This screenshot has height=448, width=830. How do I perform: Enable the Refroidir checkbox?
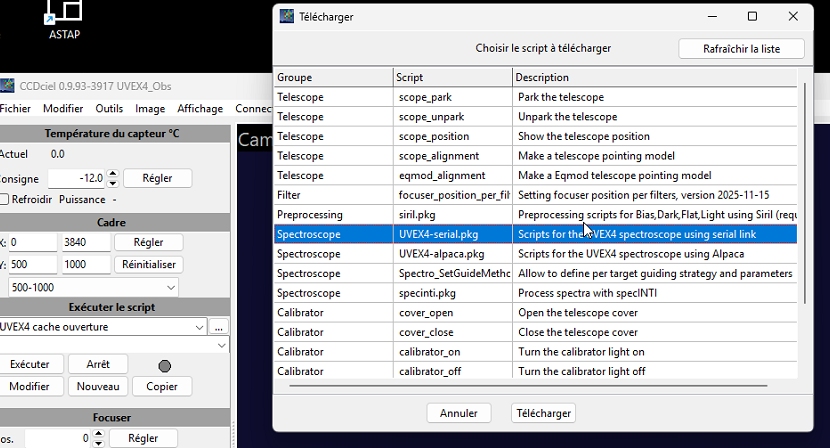[4, 199]
